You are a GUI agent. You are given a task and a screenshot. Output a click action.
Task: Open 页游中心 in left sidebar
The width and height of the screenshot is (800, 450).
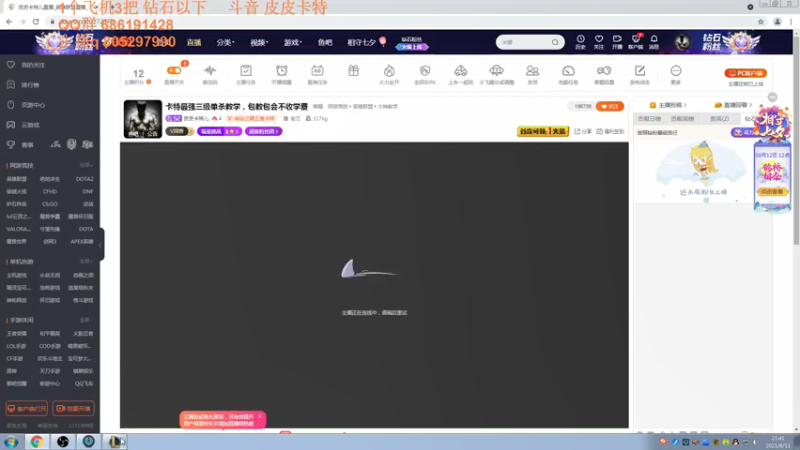[27, 105]
